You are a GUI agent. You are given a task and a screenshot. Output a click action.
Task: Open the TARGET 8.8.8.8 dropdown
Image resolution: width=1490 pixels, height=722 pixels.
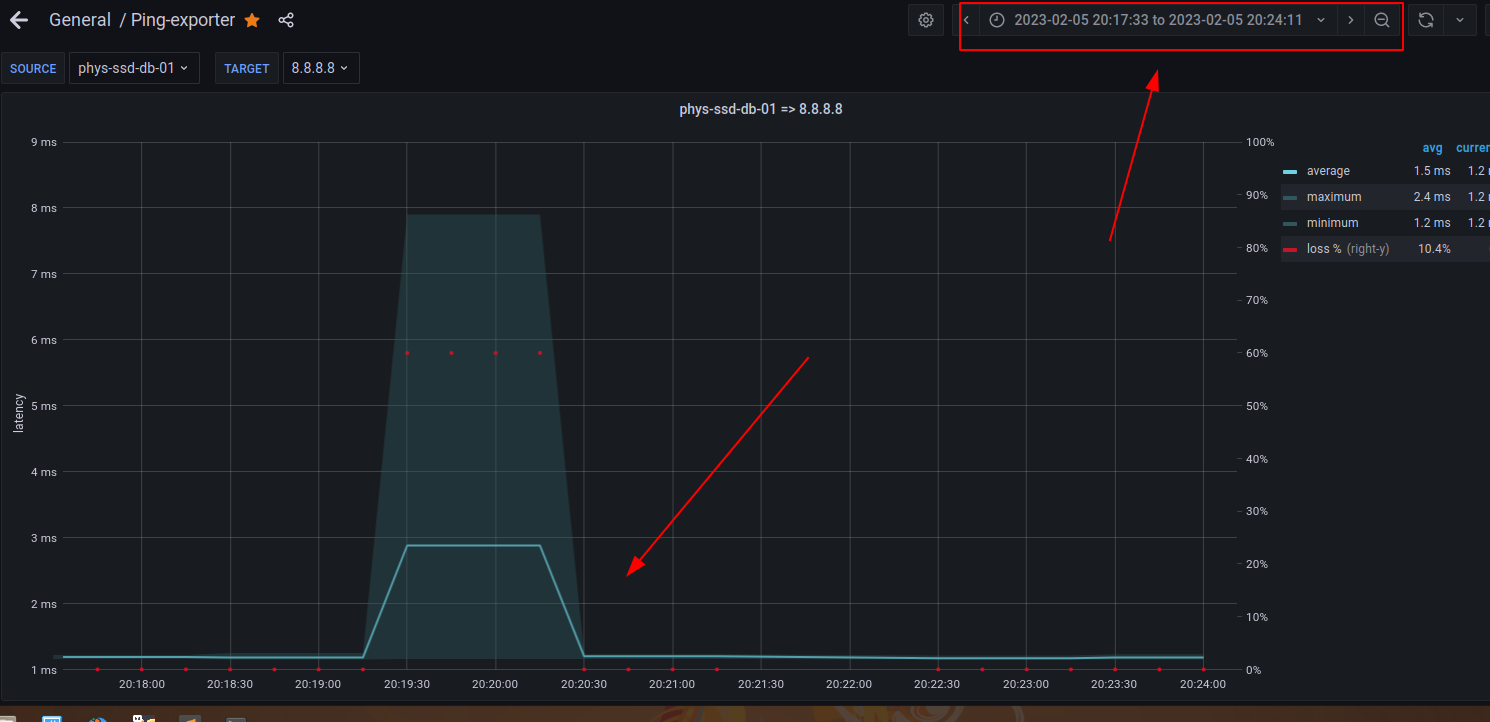click(321, 68)
